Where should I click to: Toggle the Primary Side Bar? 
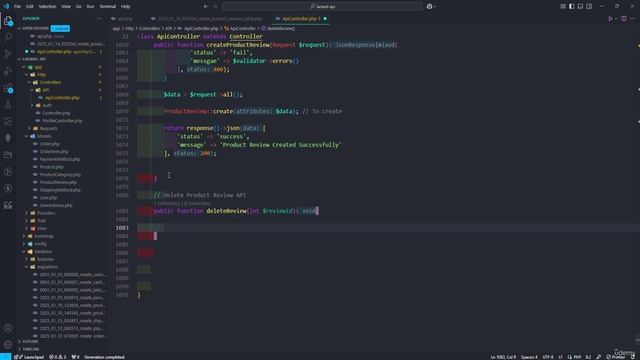(571, 6)
